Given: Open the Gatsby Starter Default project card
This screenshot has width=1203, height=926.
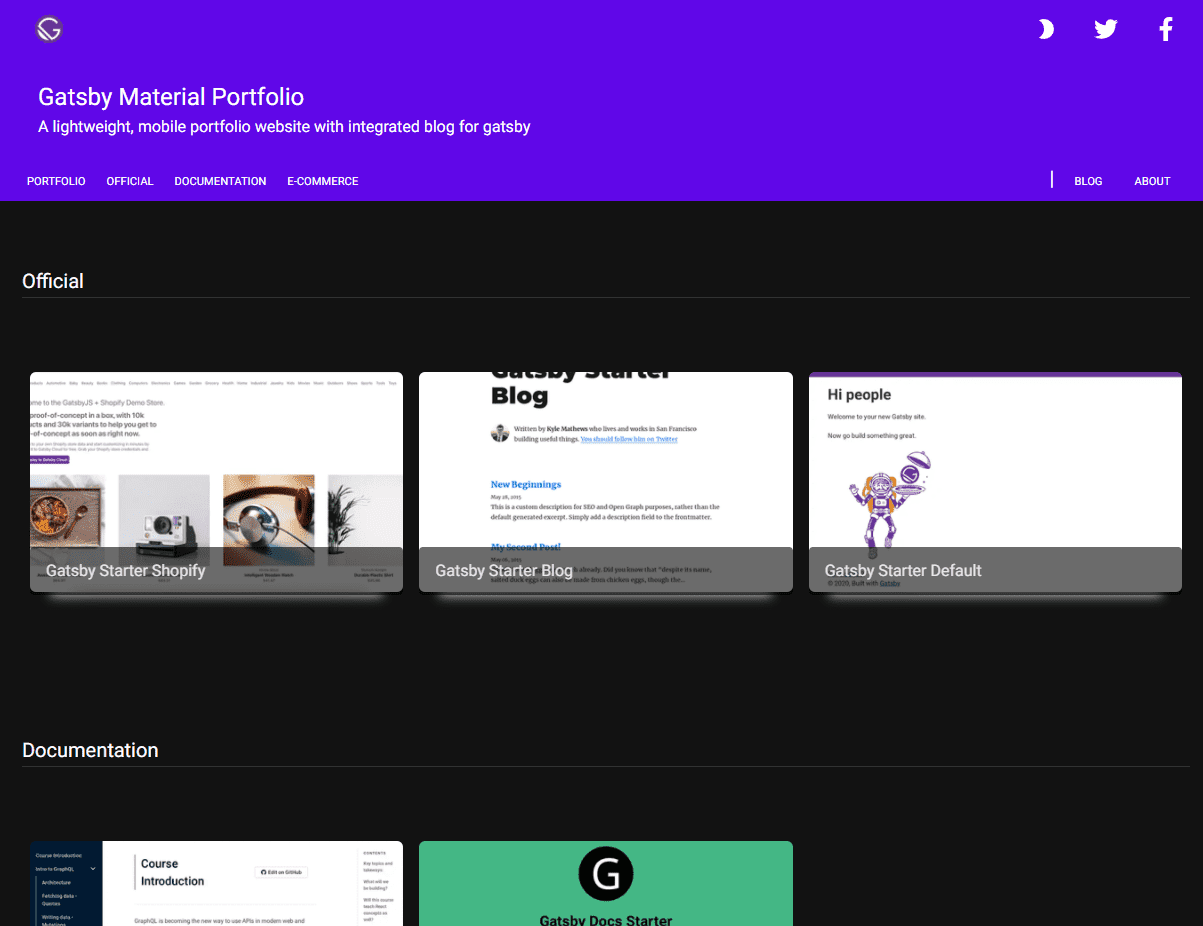Looking at the screenshot, I should pyautogui.click(x=995, y=482).
